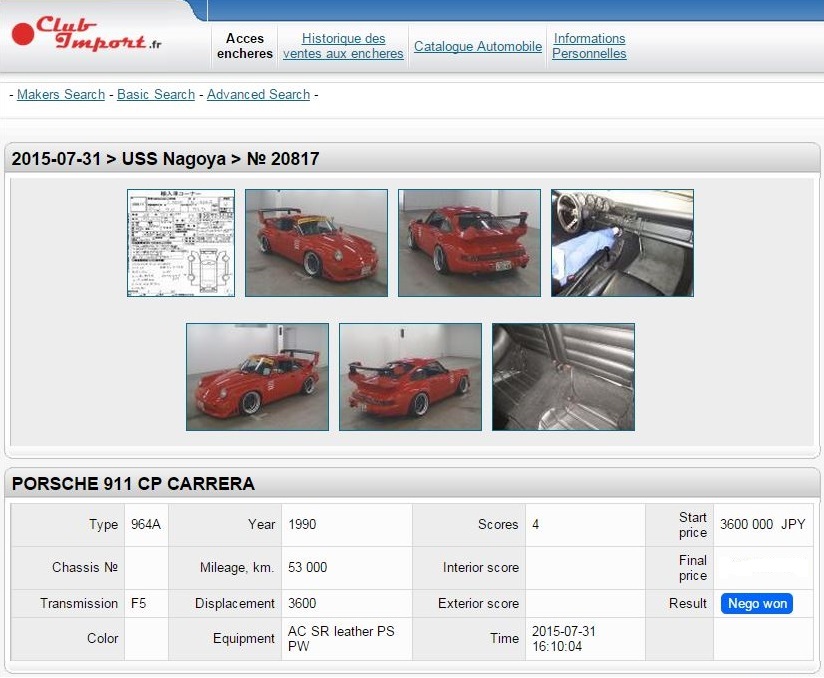
Task: Open the Basic Search link
Action: tap(156, 94)
